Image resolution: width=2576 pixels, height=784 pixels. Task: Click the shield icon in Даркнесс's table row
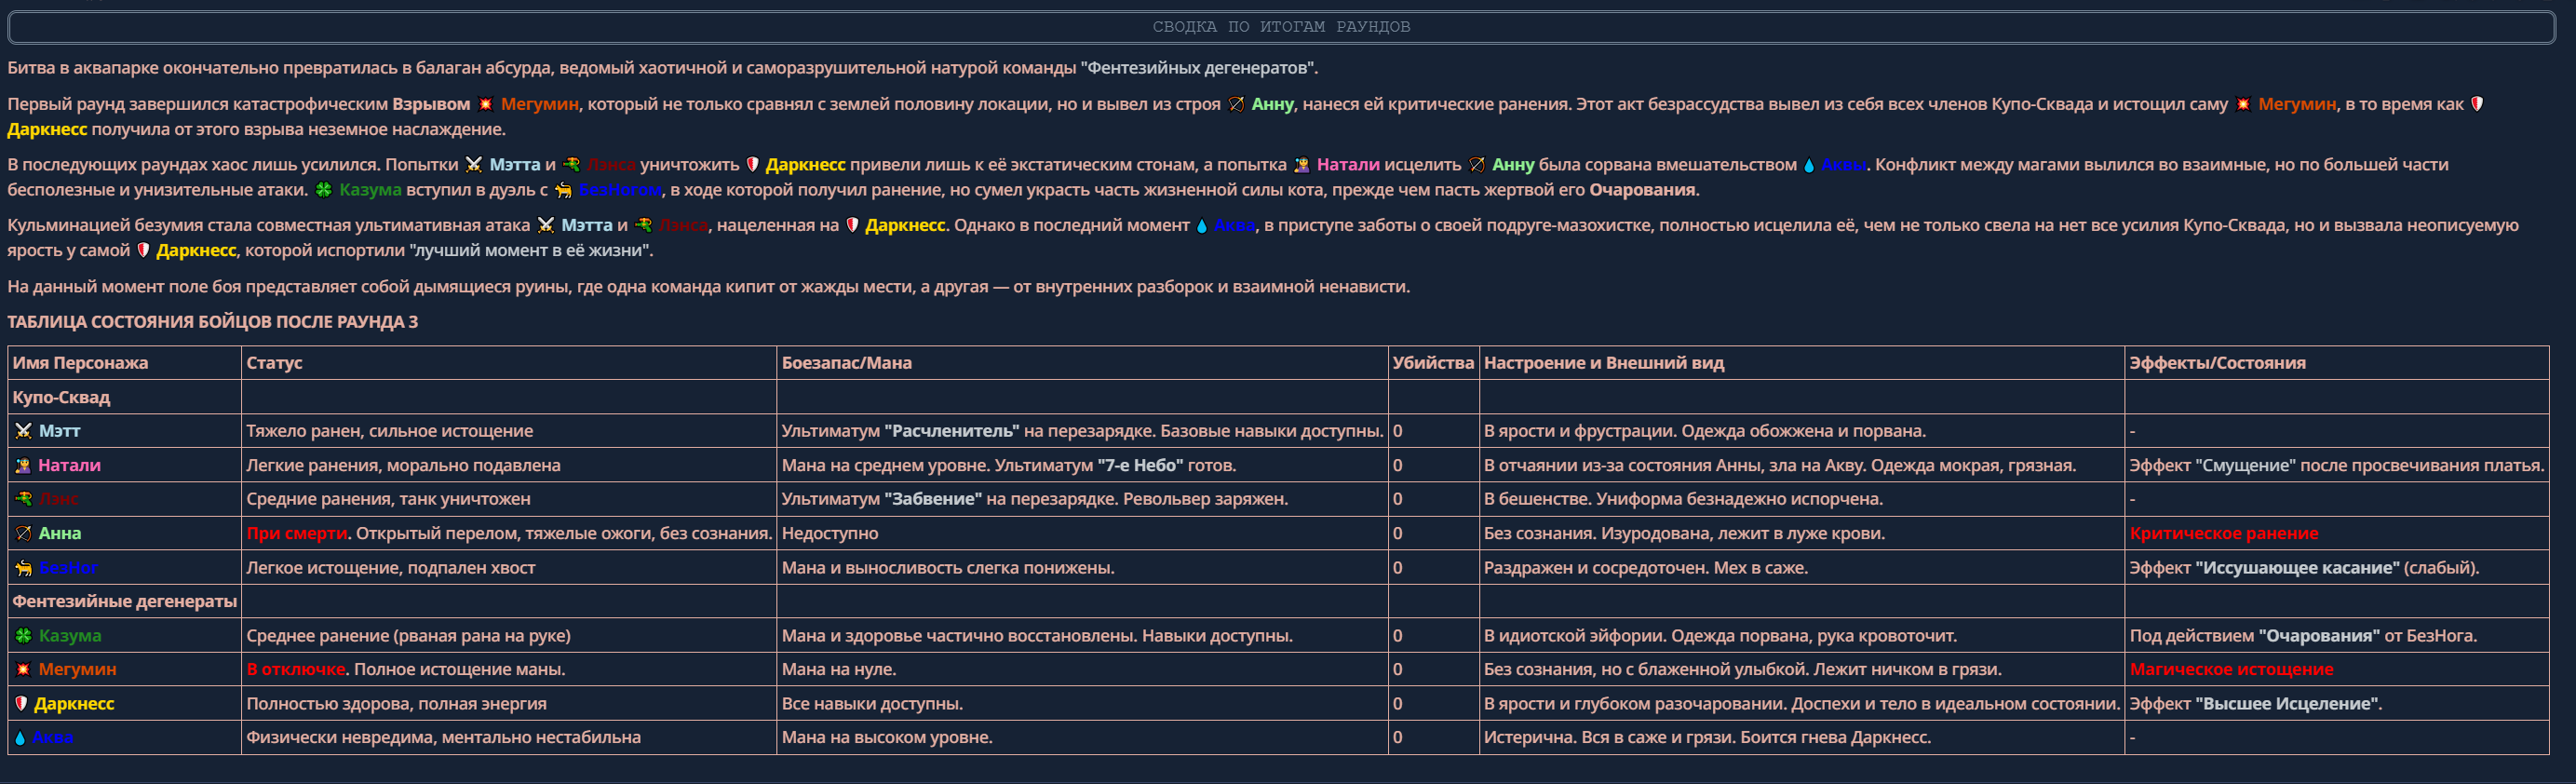coord(21,703)
